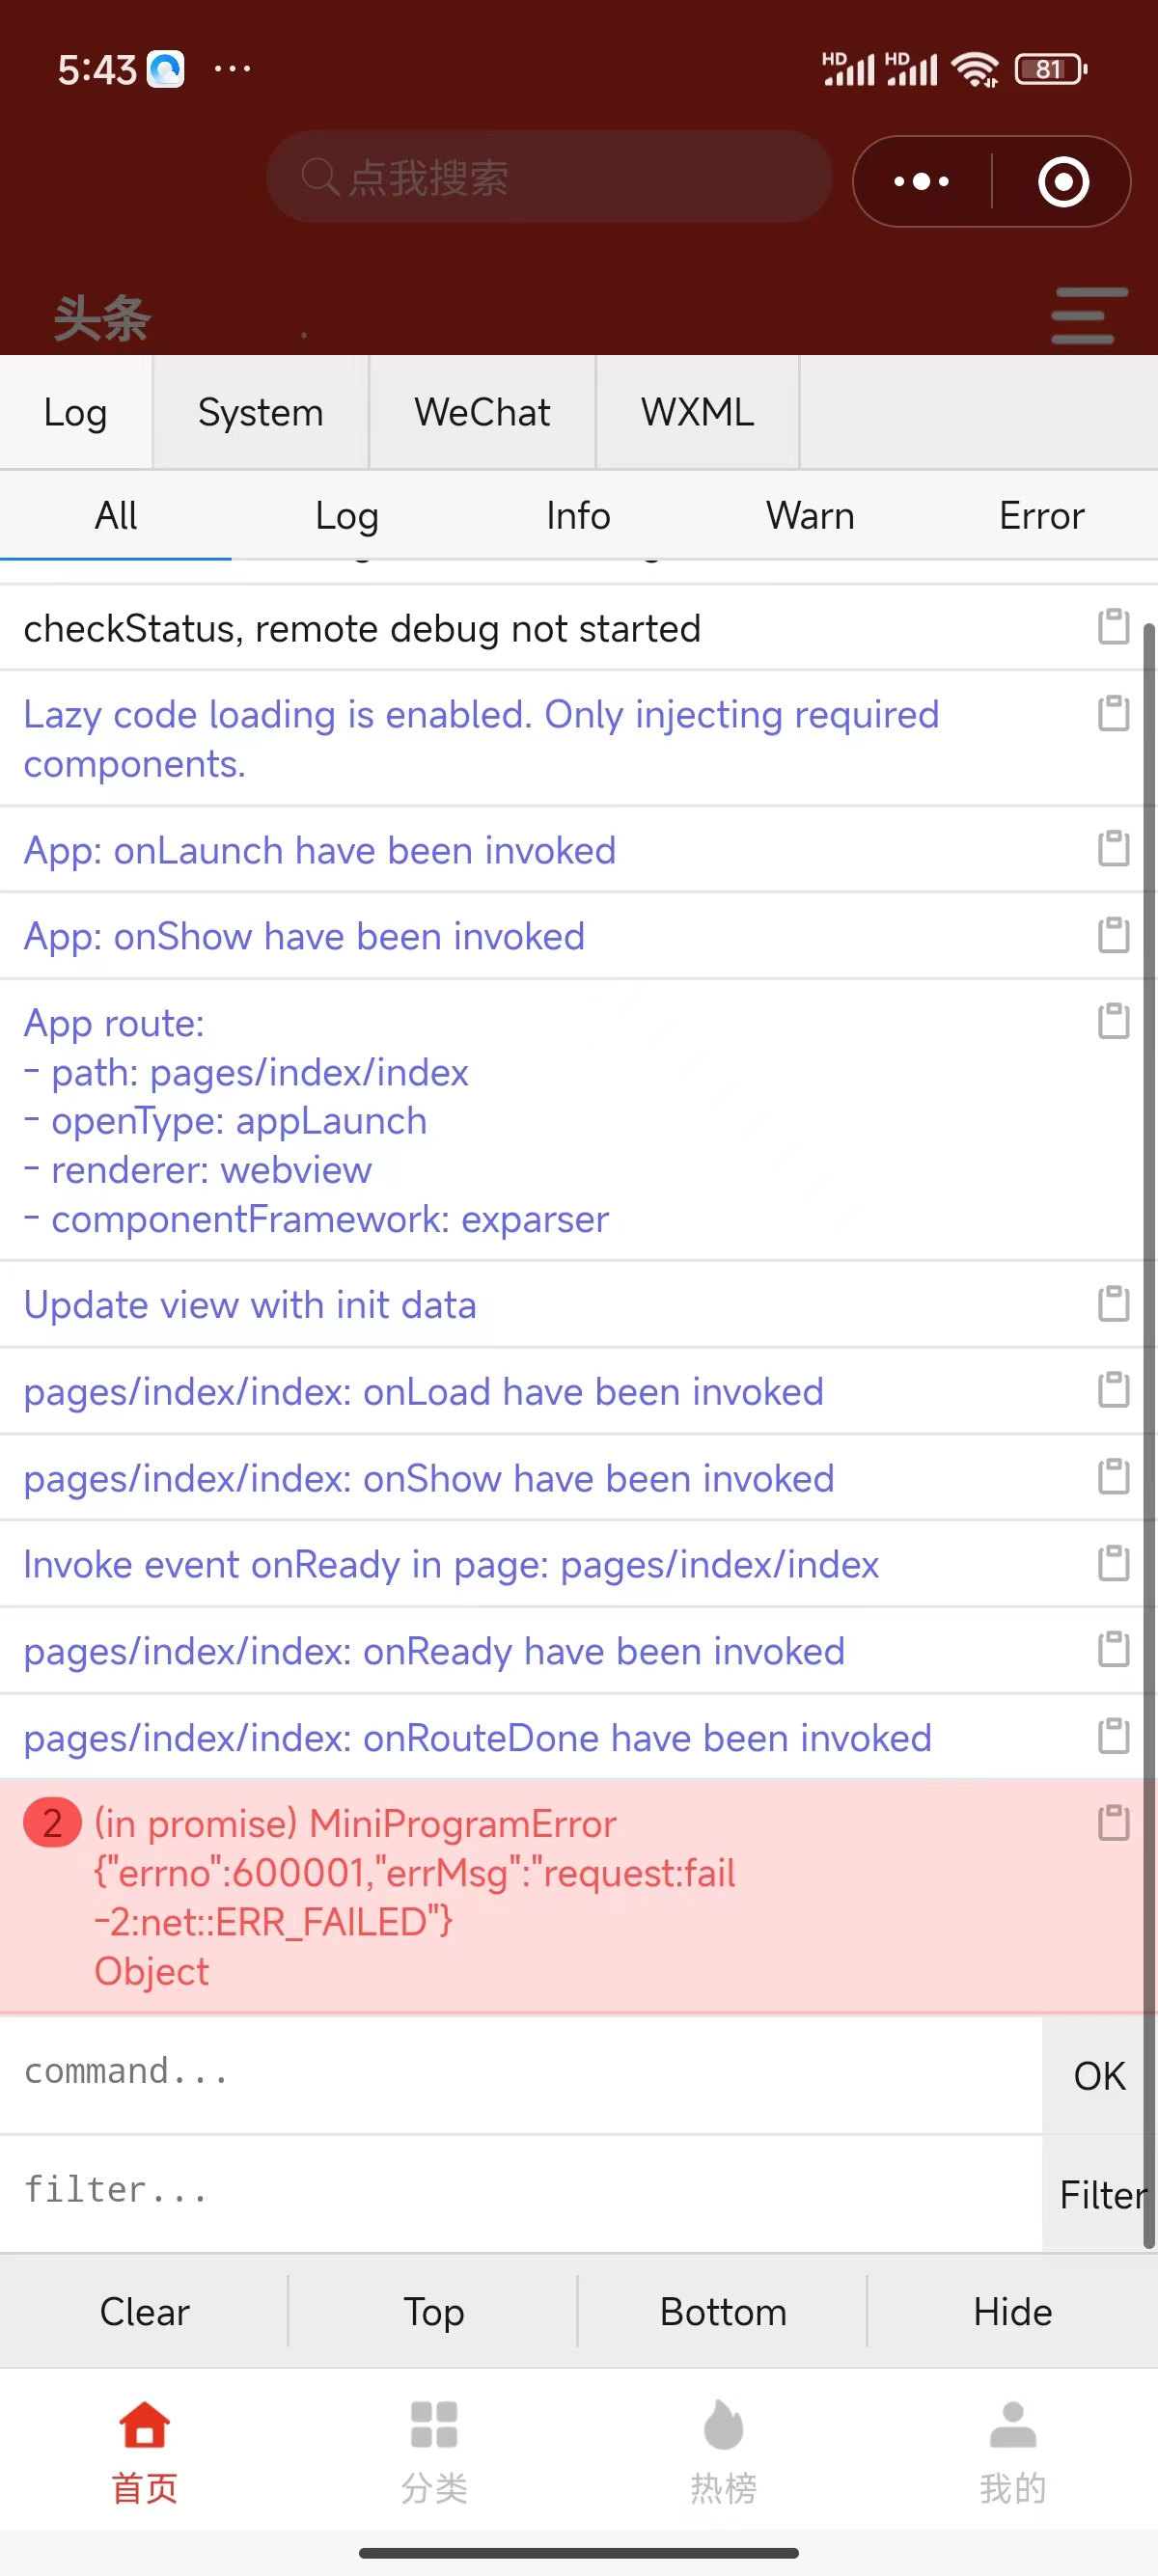Clear the console logs
Image resolution: width=1158 pixels, height=2576 pixels.
145,2311
